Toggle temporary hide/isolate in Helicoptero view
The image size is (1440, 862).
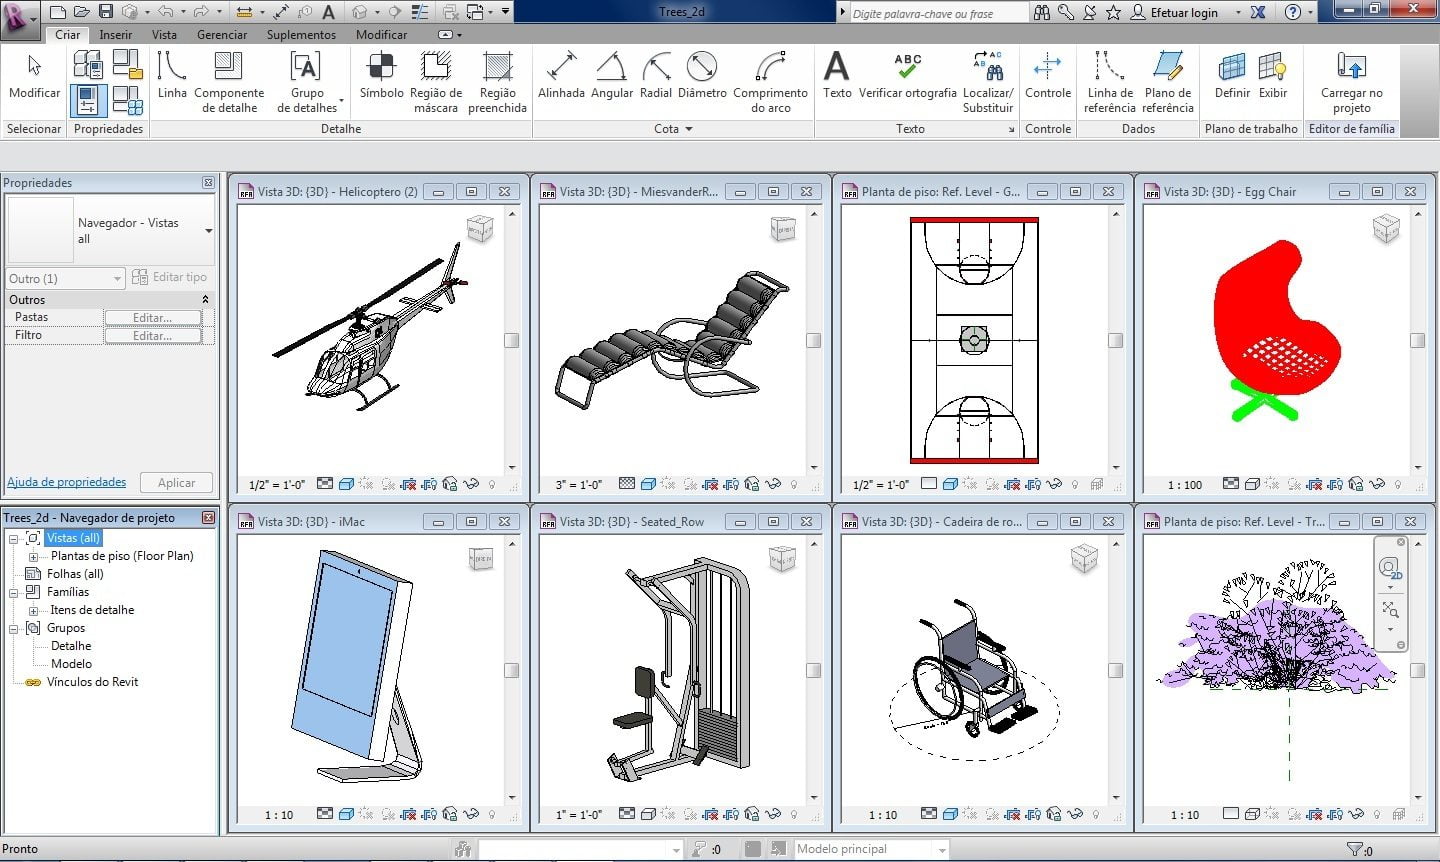click(471, 484)
